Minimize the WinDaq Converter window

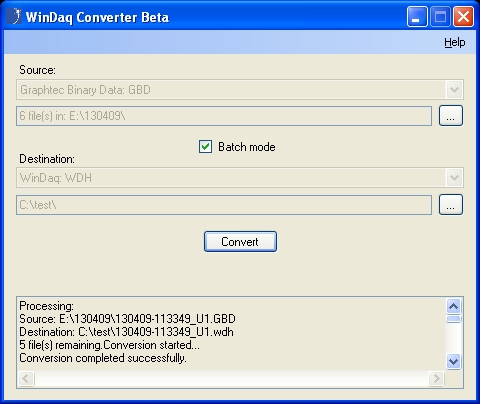(x=417, y=16)
